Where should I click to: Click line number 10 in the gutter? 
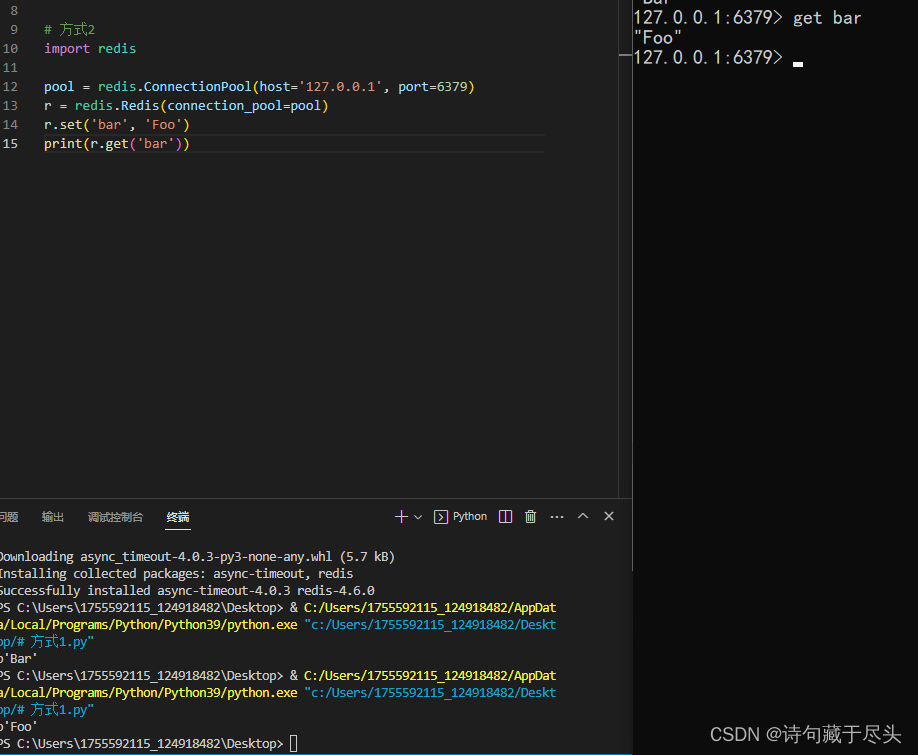11,49
